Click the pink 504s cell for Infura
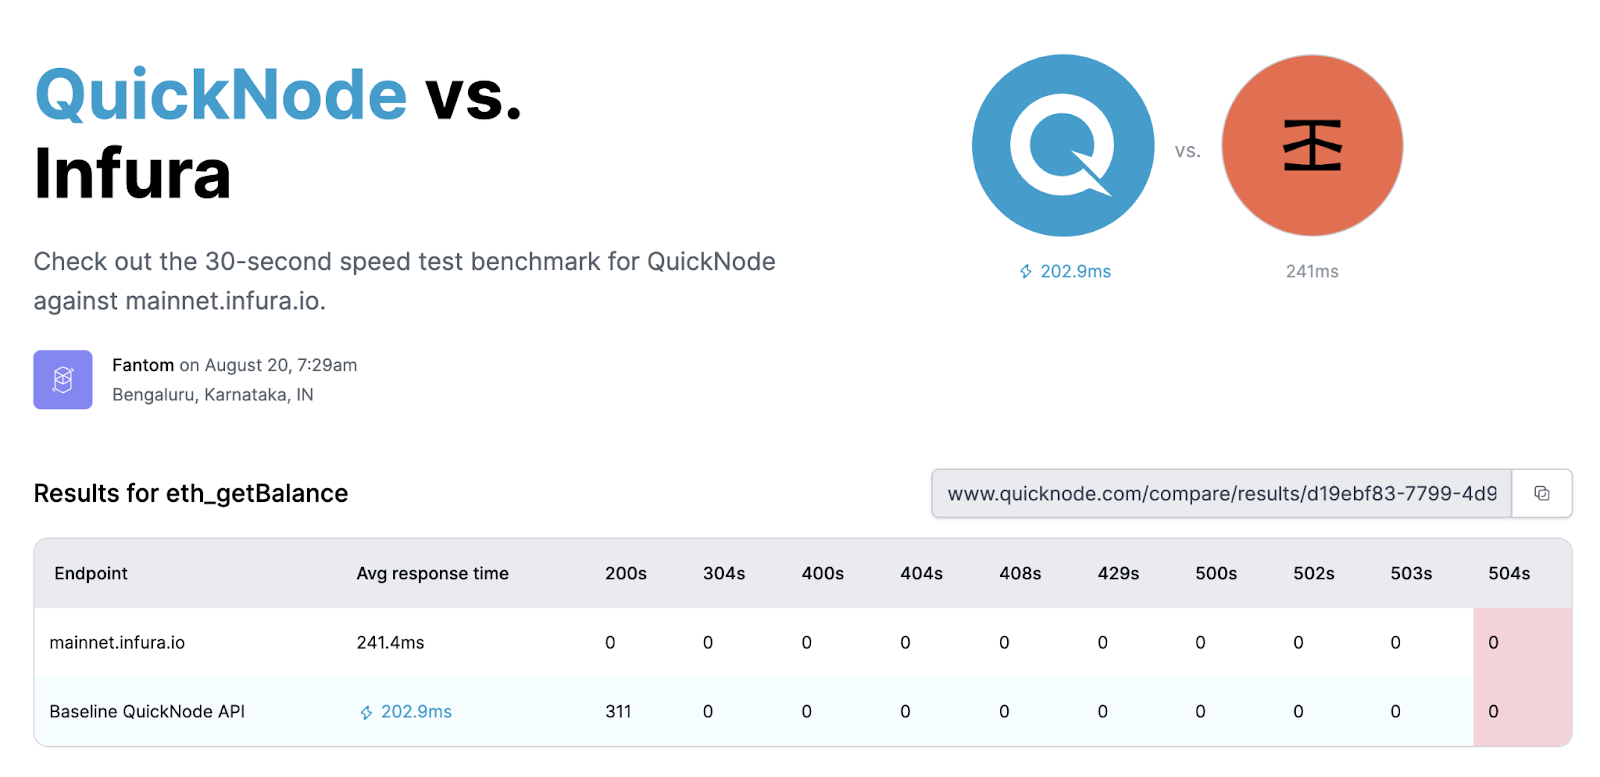The image size is (1600, 777). tap(1522, 642)
